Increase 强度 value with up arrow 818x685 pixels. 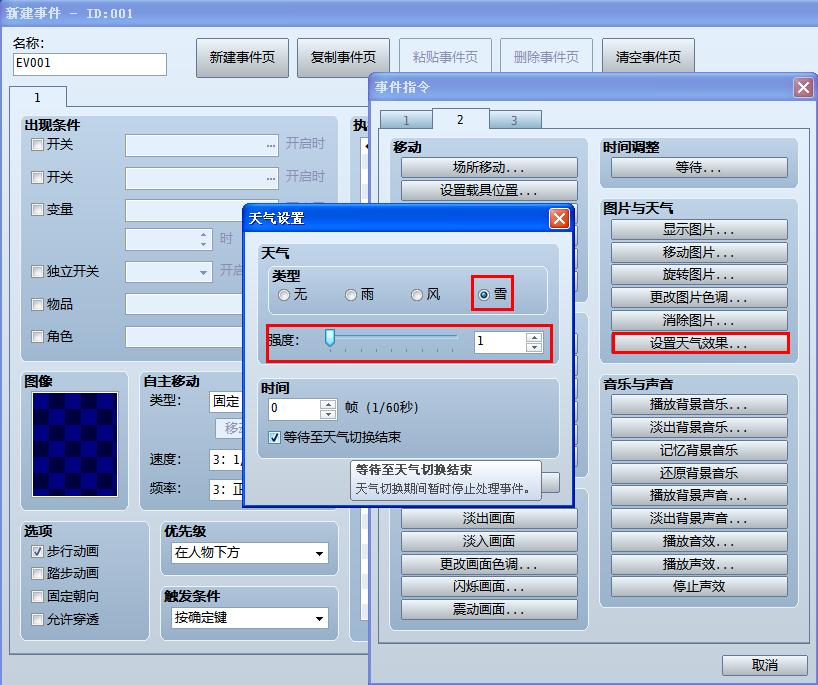click(534, 338)
